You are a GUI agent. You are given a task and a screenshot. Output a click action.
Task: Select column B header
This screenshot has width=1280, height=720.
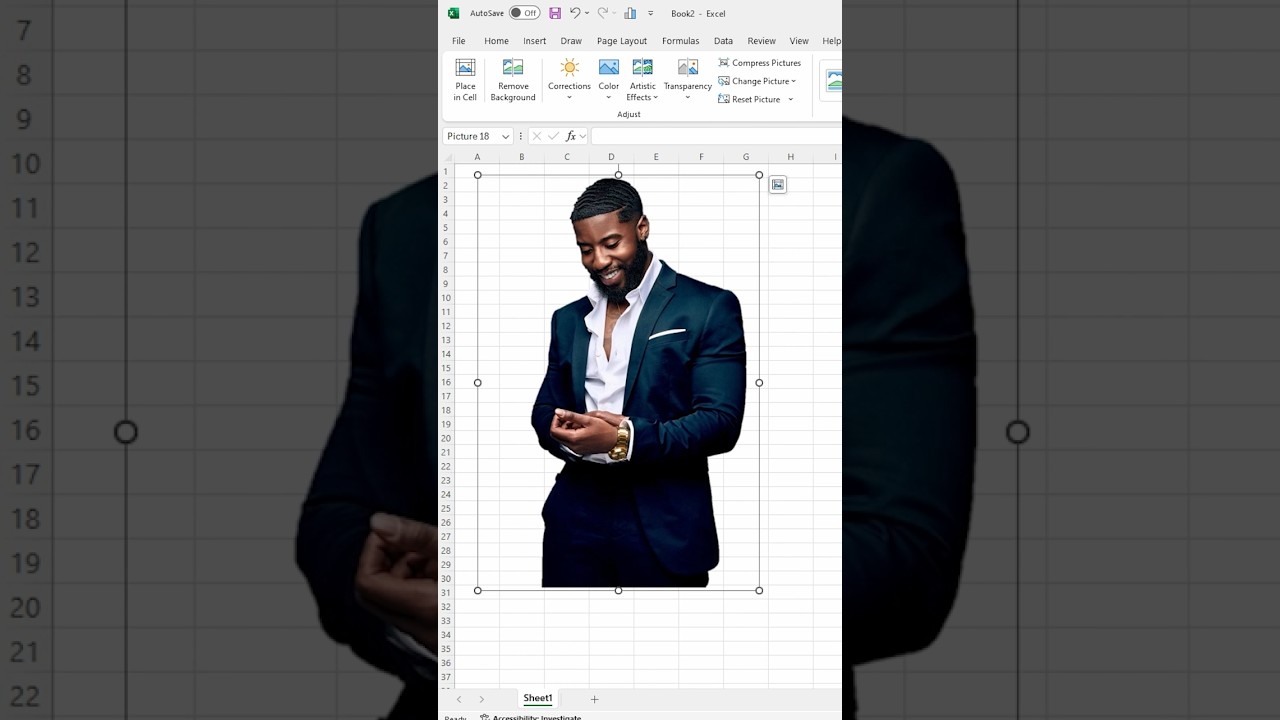[x=521, y=157]
